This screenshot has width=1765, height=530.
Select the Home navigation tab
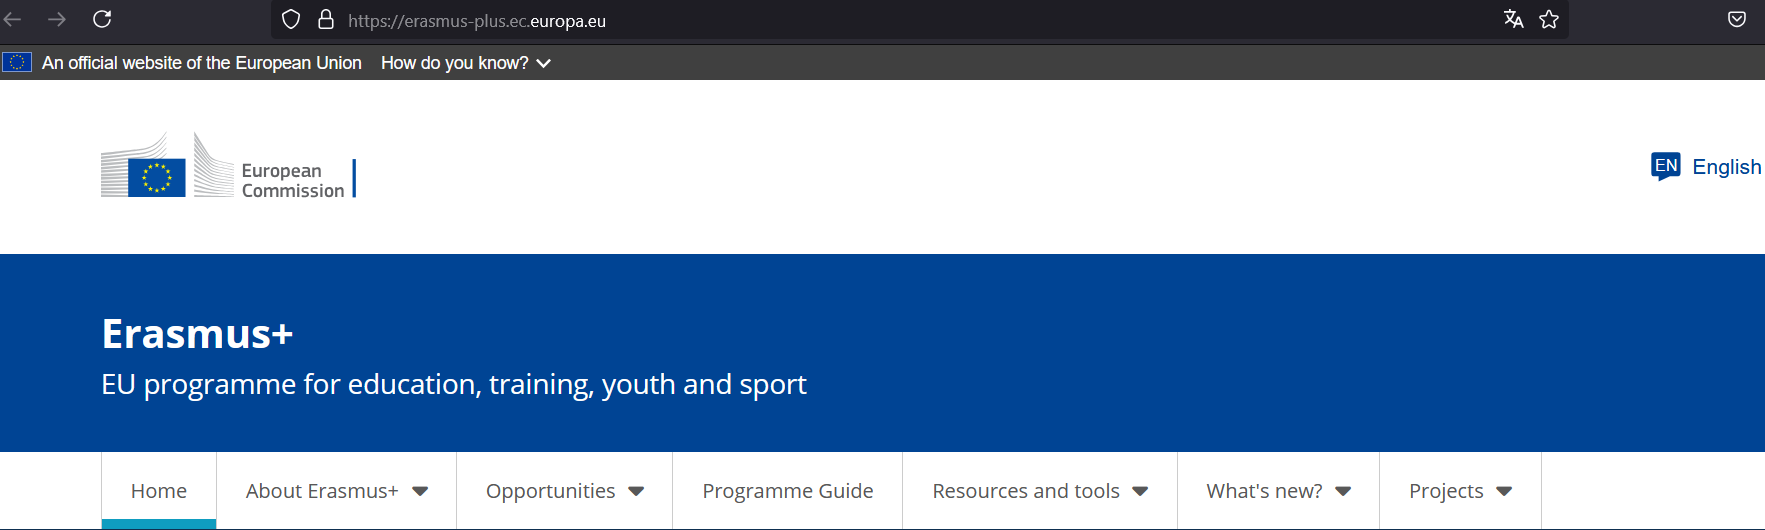tap(159, 491)
